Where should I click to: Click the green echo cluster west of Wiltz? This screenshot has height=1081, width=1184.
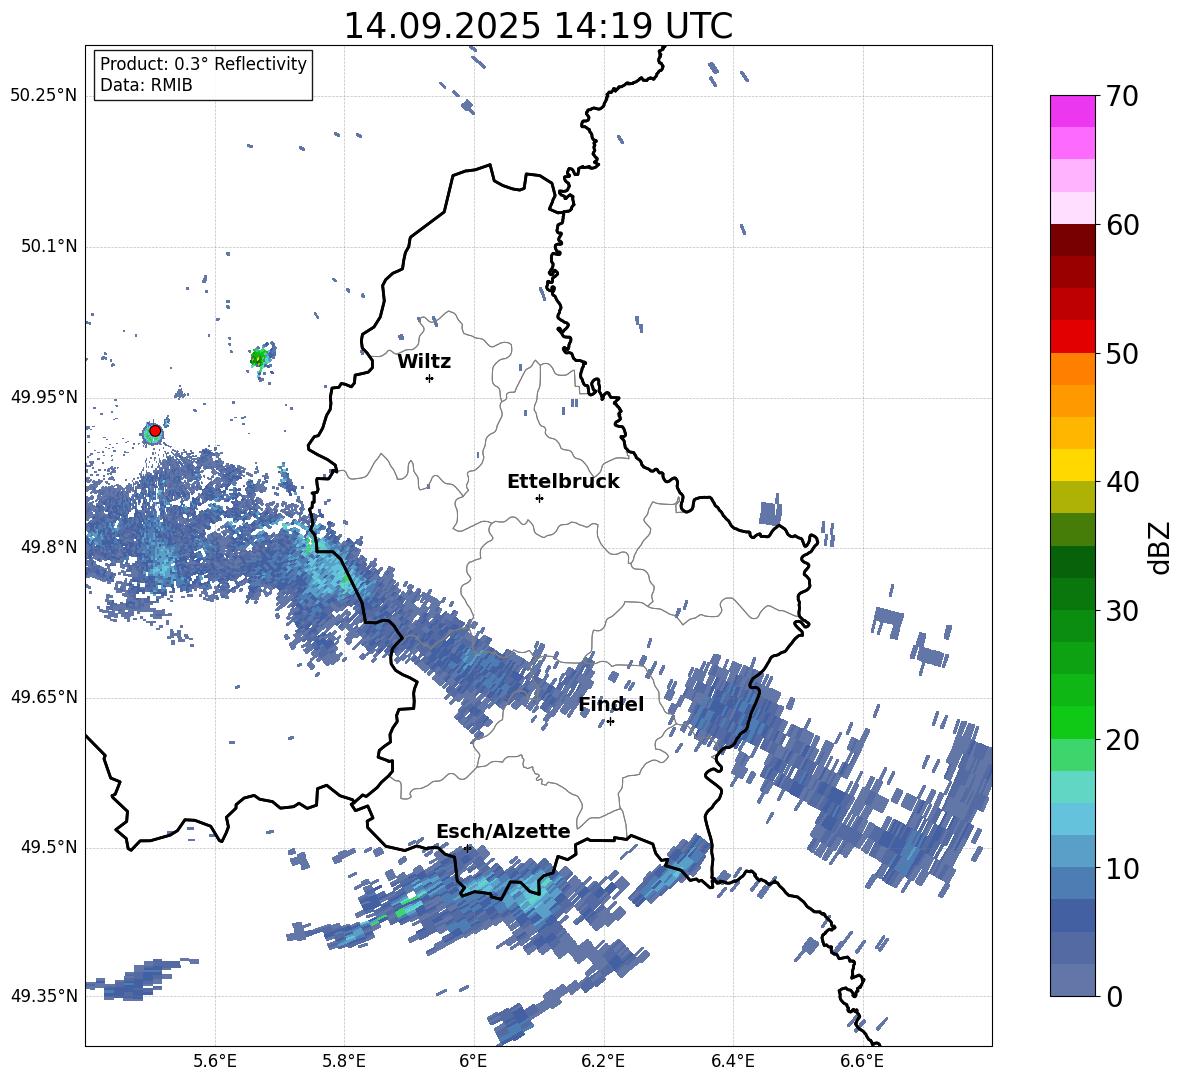tap(261, 357)
